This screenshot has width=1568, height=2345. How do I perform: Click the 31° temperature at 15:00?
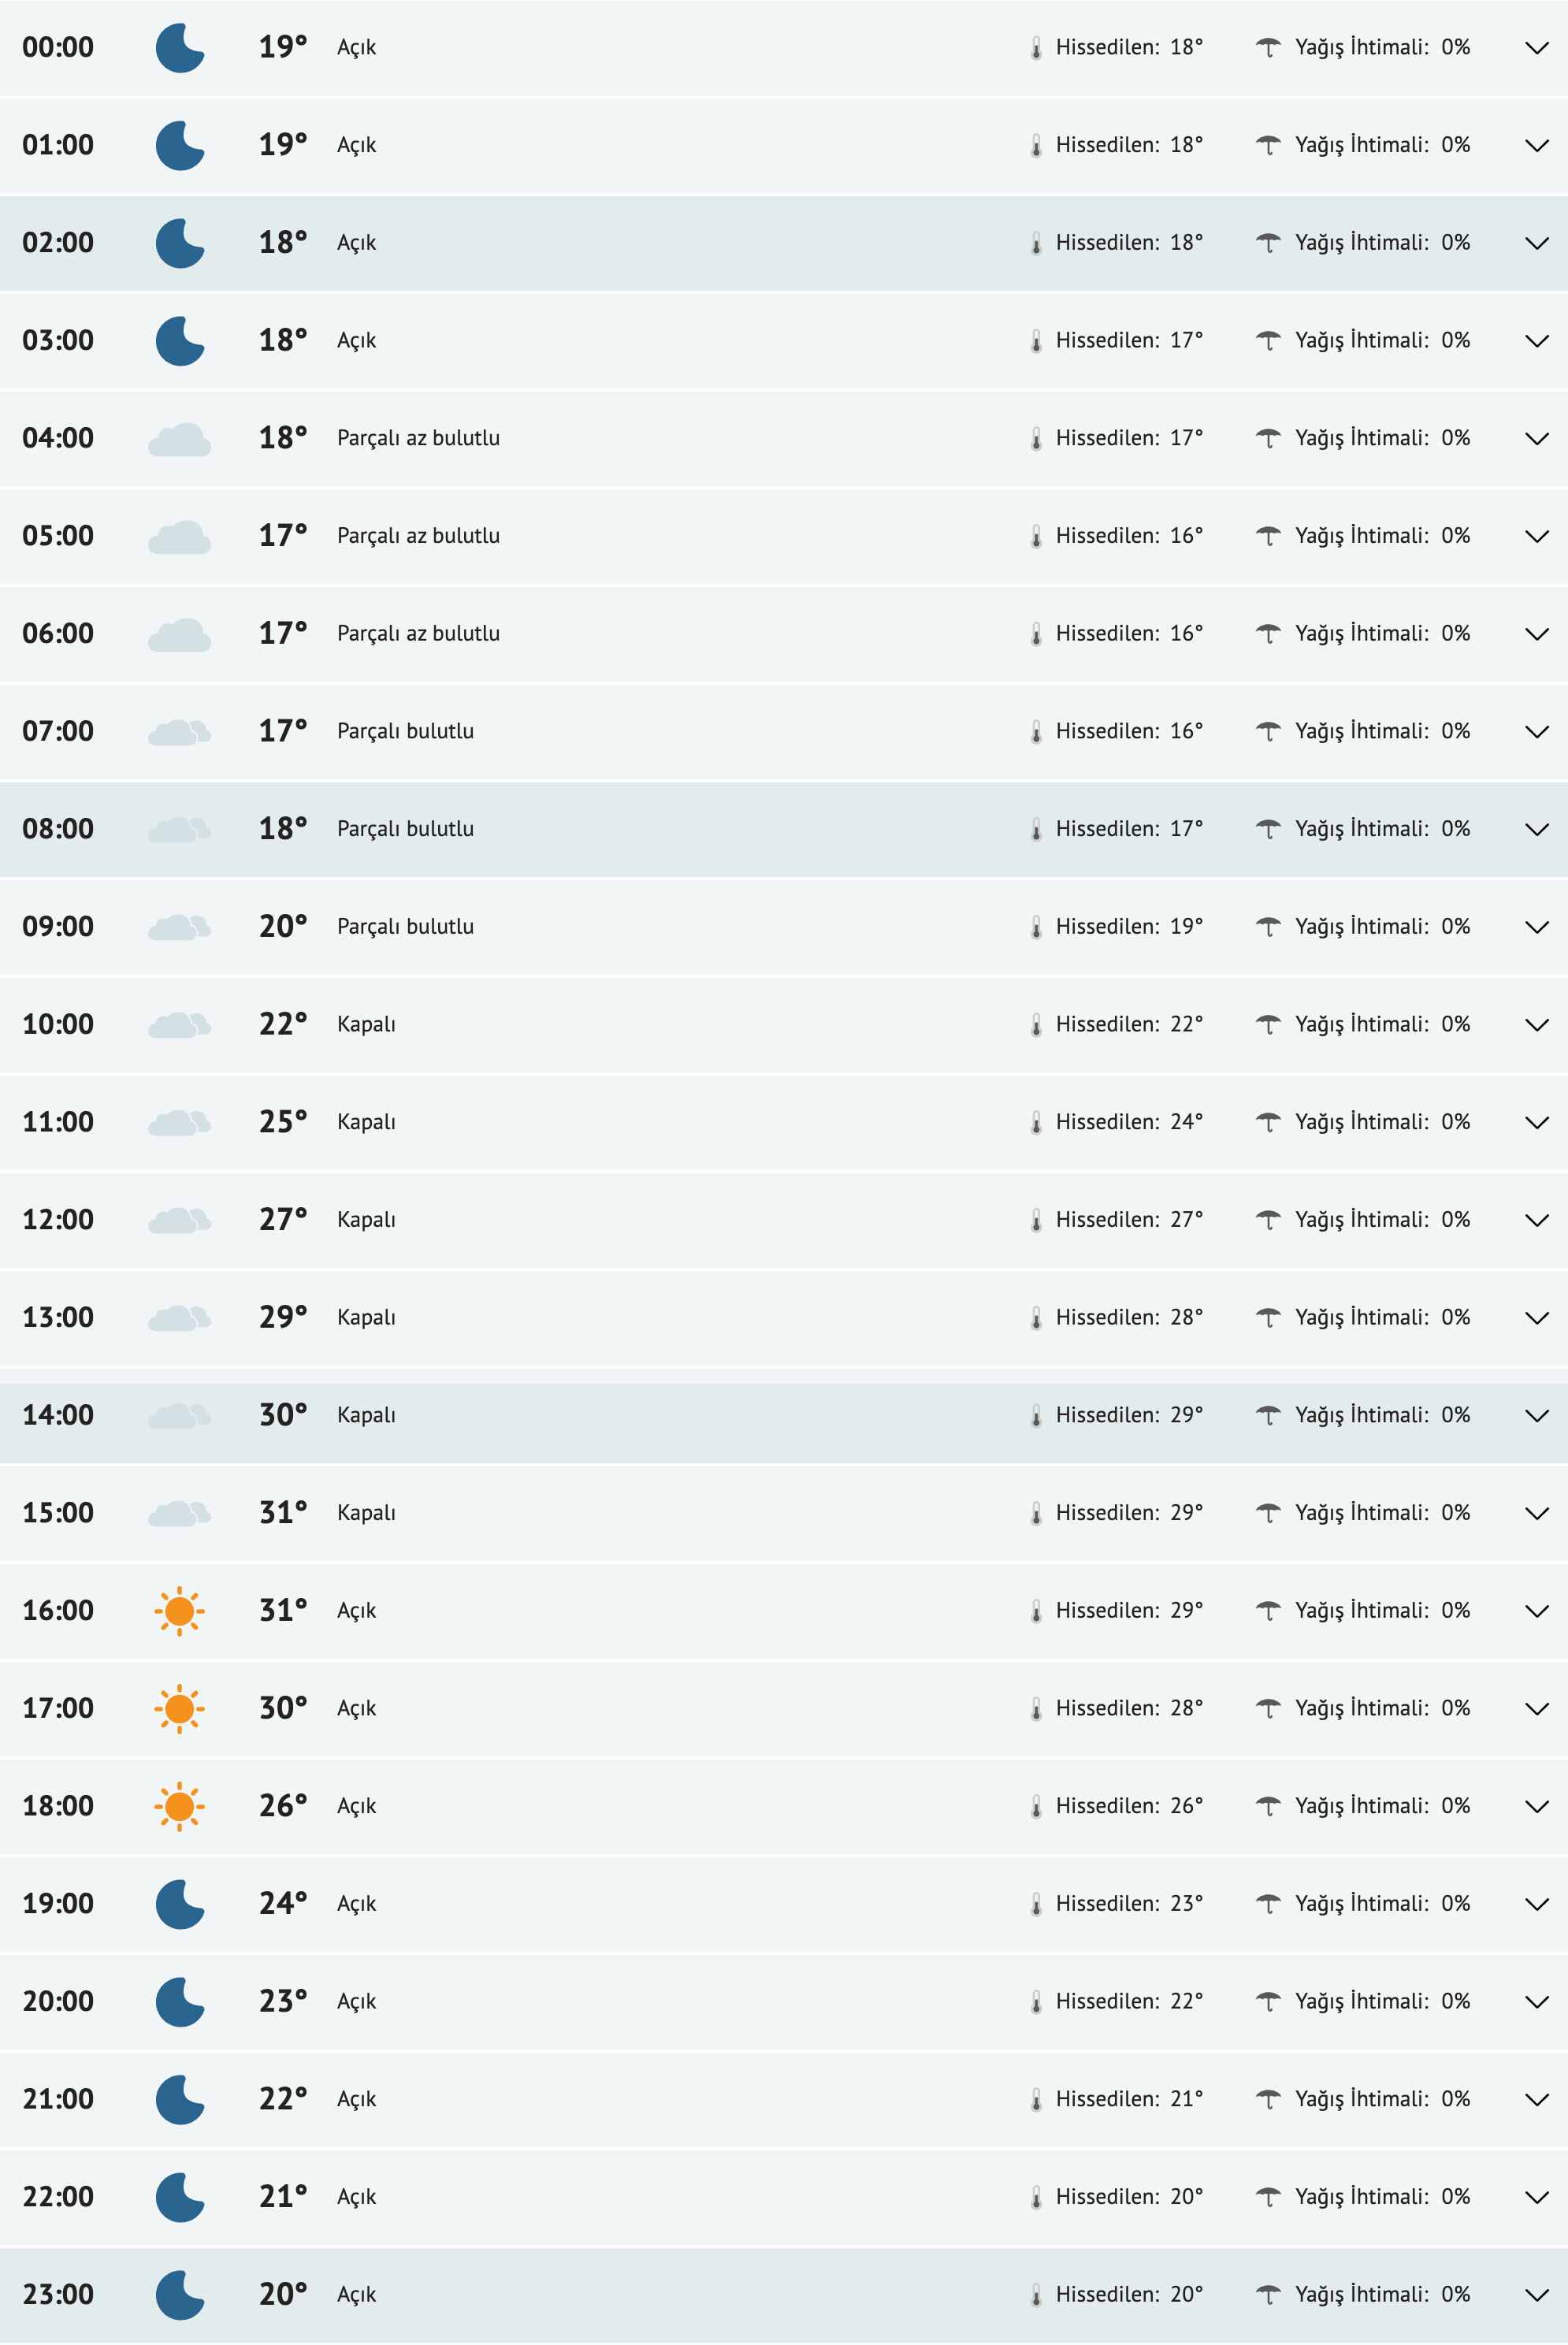(x=283, y=1512)
